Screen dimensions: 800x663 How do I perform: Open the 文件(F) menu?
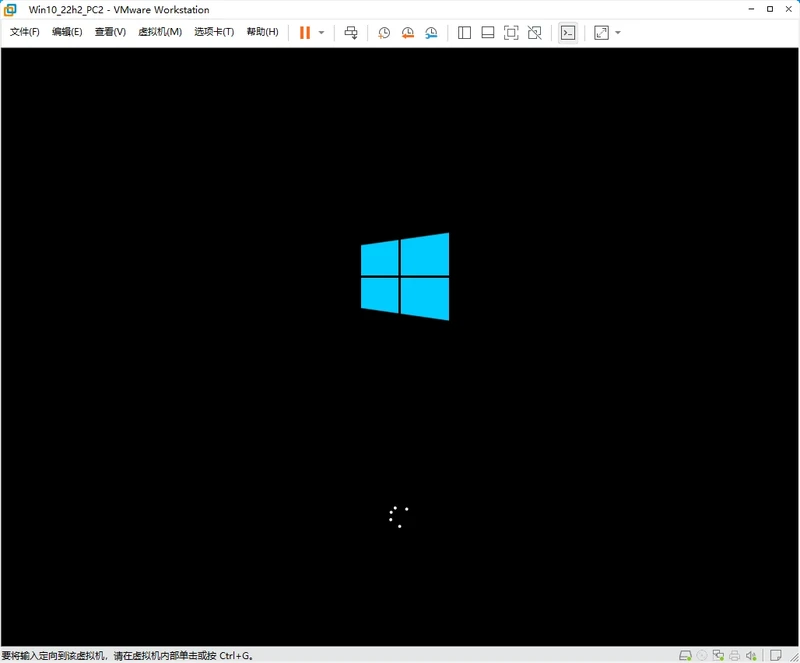click(24, 32)
